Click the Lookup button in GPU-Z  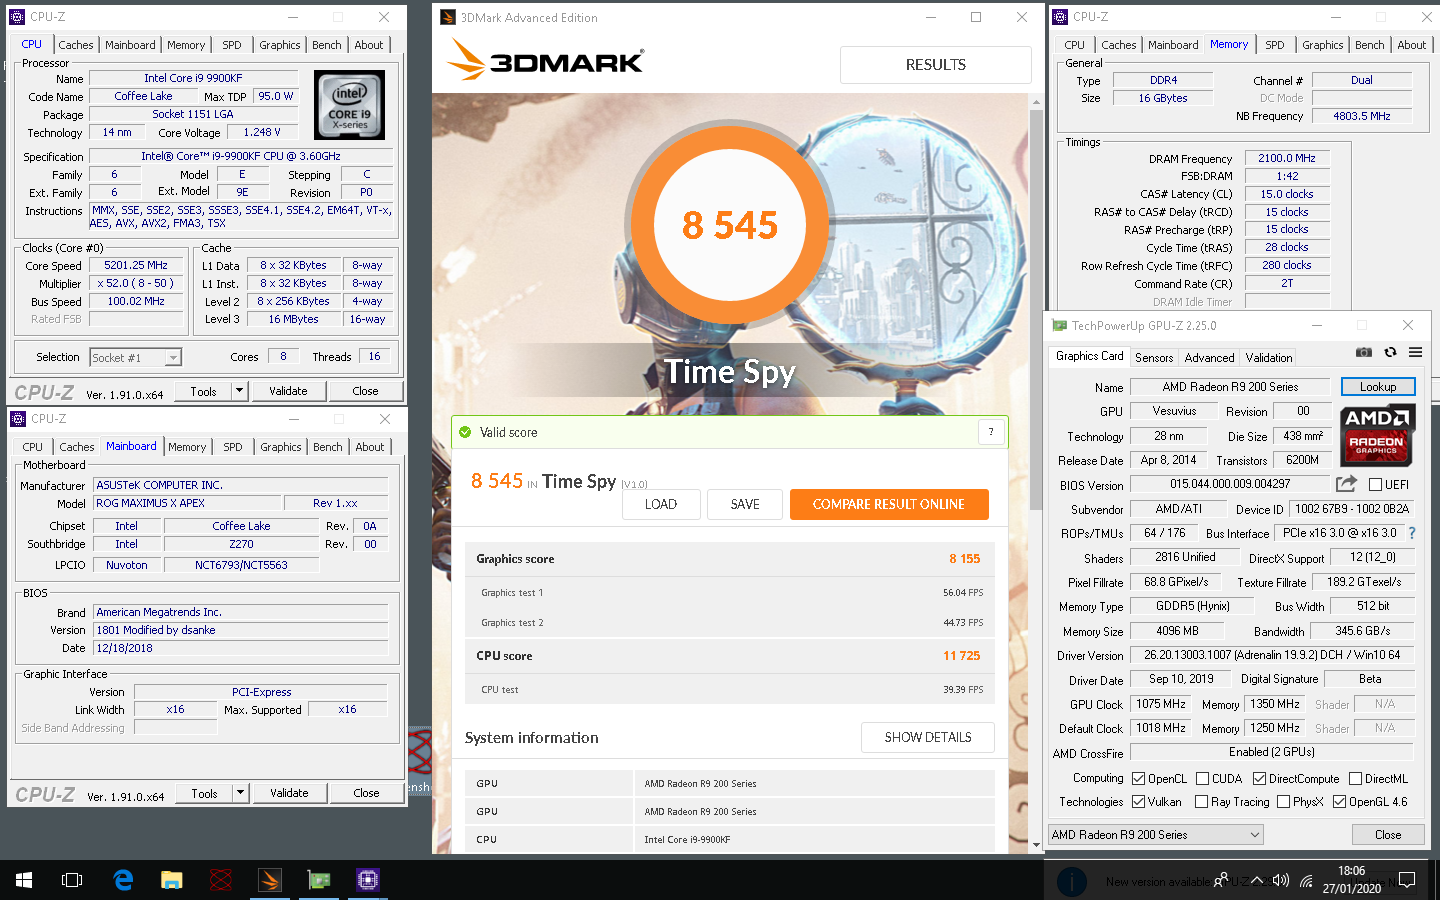[1378, 387]
